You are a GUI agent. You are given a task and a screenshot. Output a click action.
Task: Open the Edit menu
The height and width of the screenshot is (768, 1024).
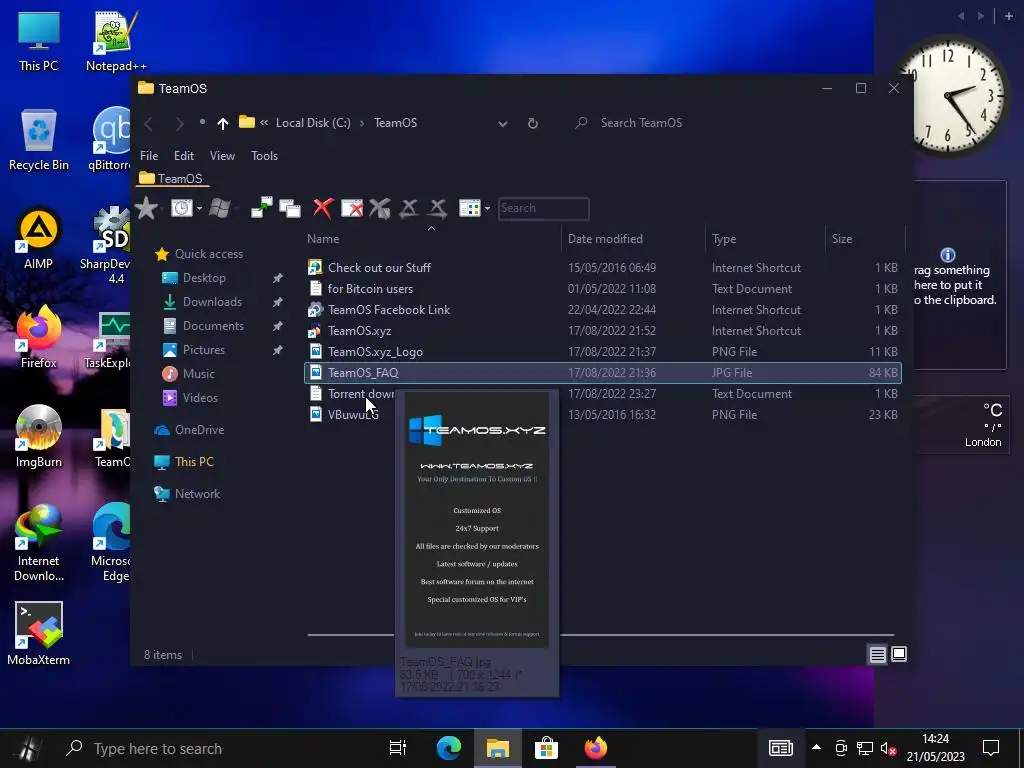coord(184,155)
